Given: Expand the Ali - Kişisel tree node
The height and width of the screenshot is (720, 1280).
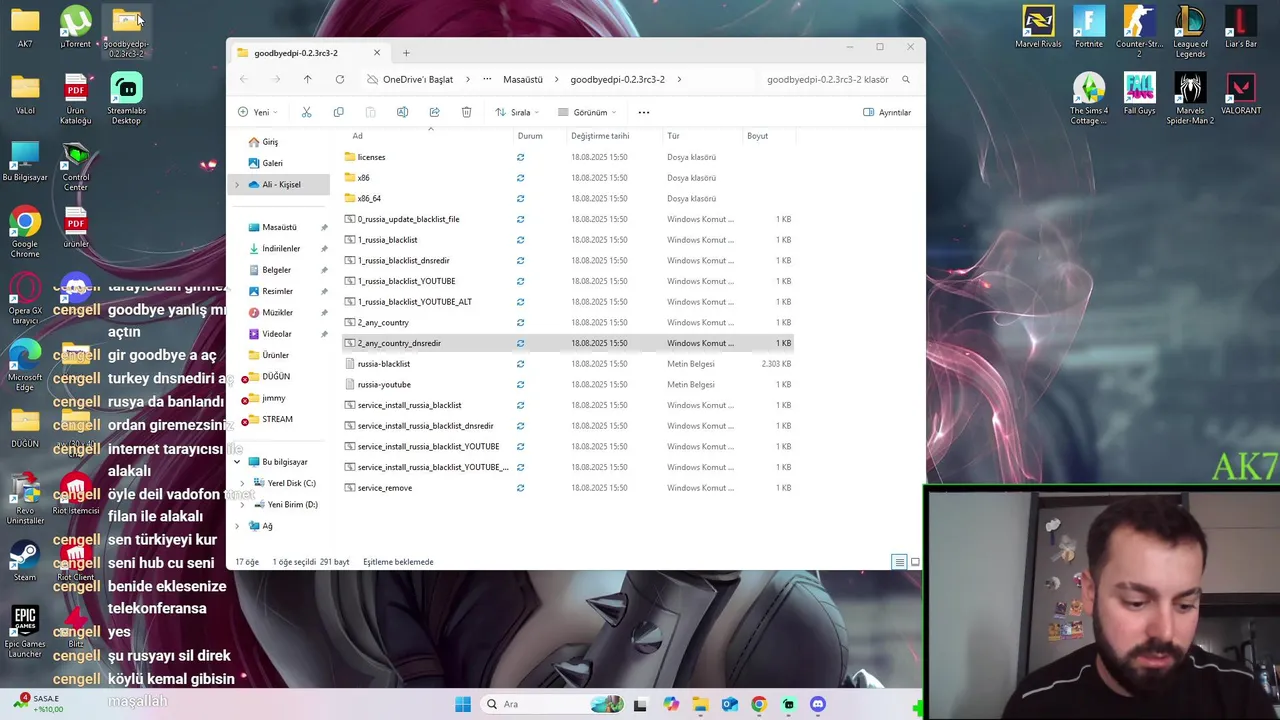Looking at the screenshot, I should pyautogui.click(x=237, y=185).
